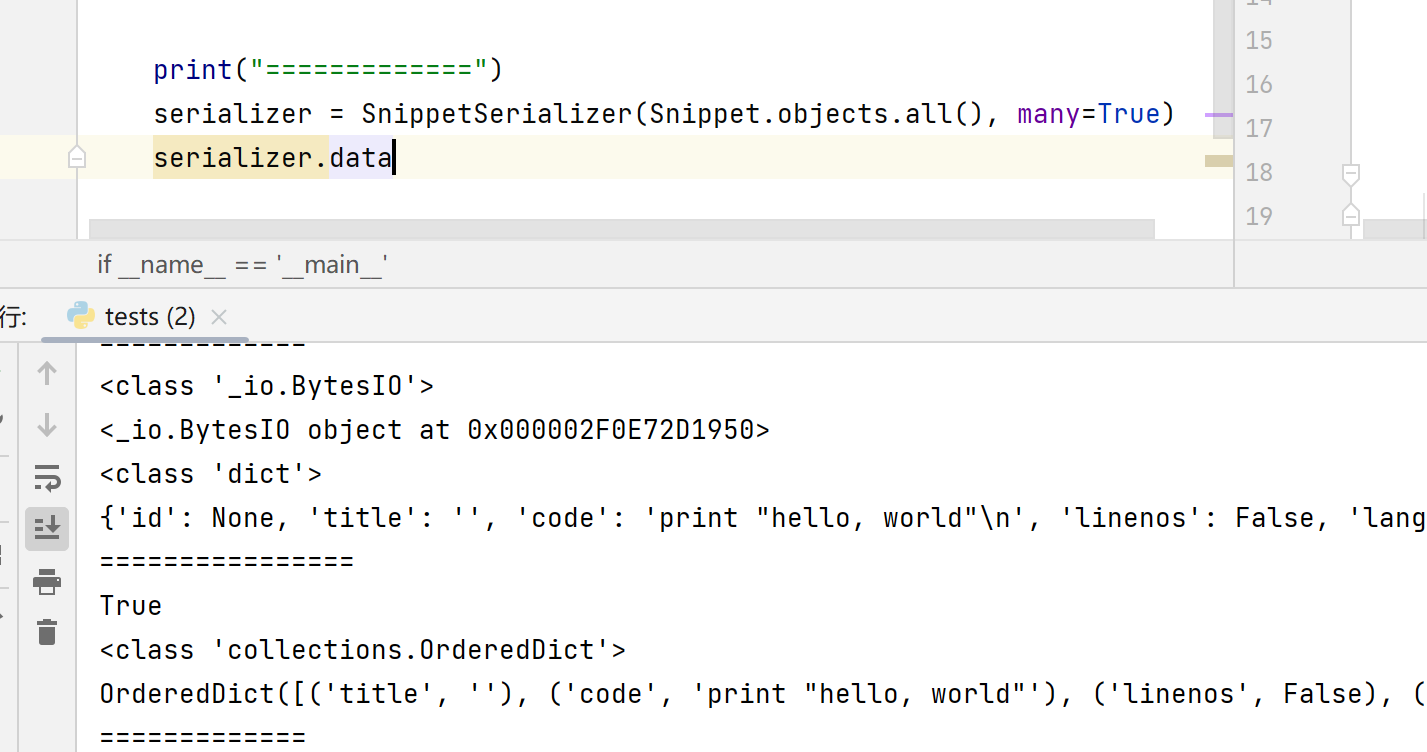Viewport: 1427px width, 752px height.
Task: Collapse the fold marker beside line 19
Action: 1350,215
